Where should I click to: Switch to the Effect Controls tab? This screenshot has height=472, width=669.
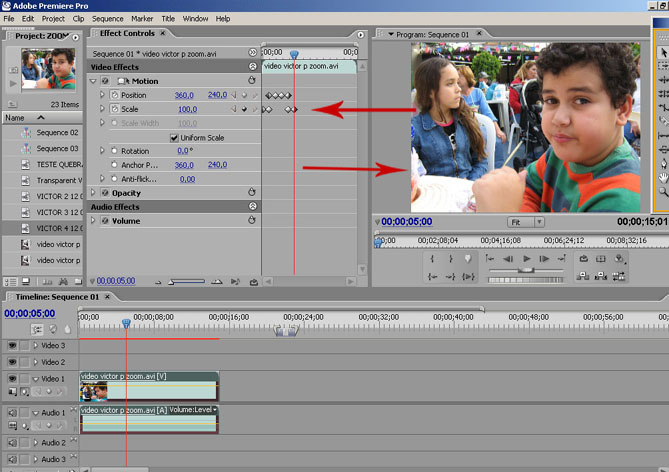(125, 33)
